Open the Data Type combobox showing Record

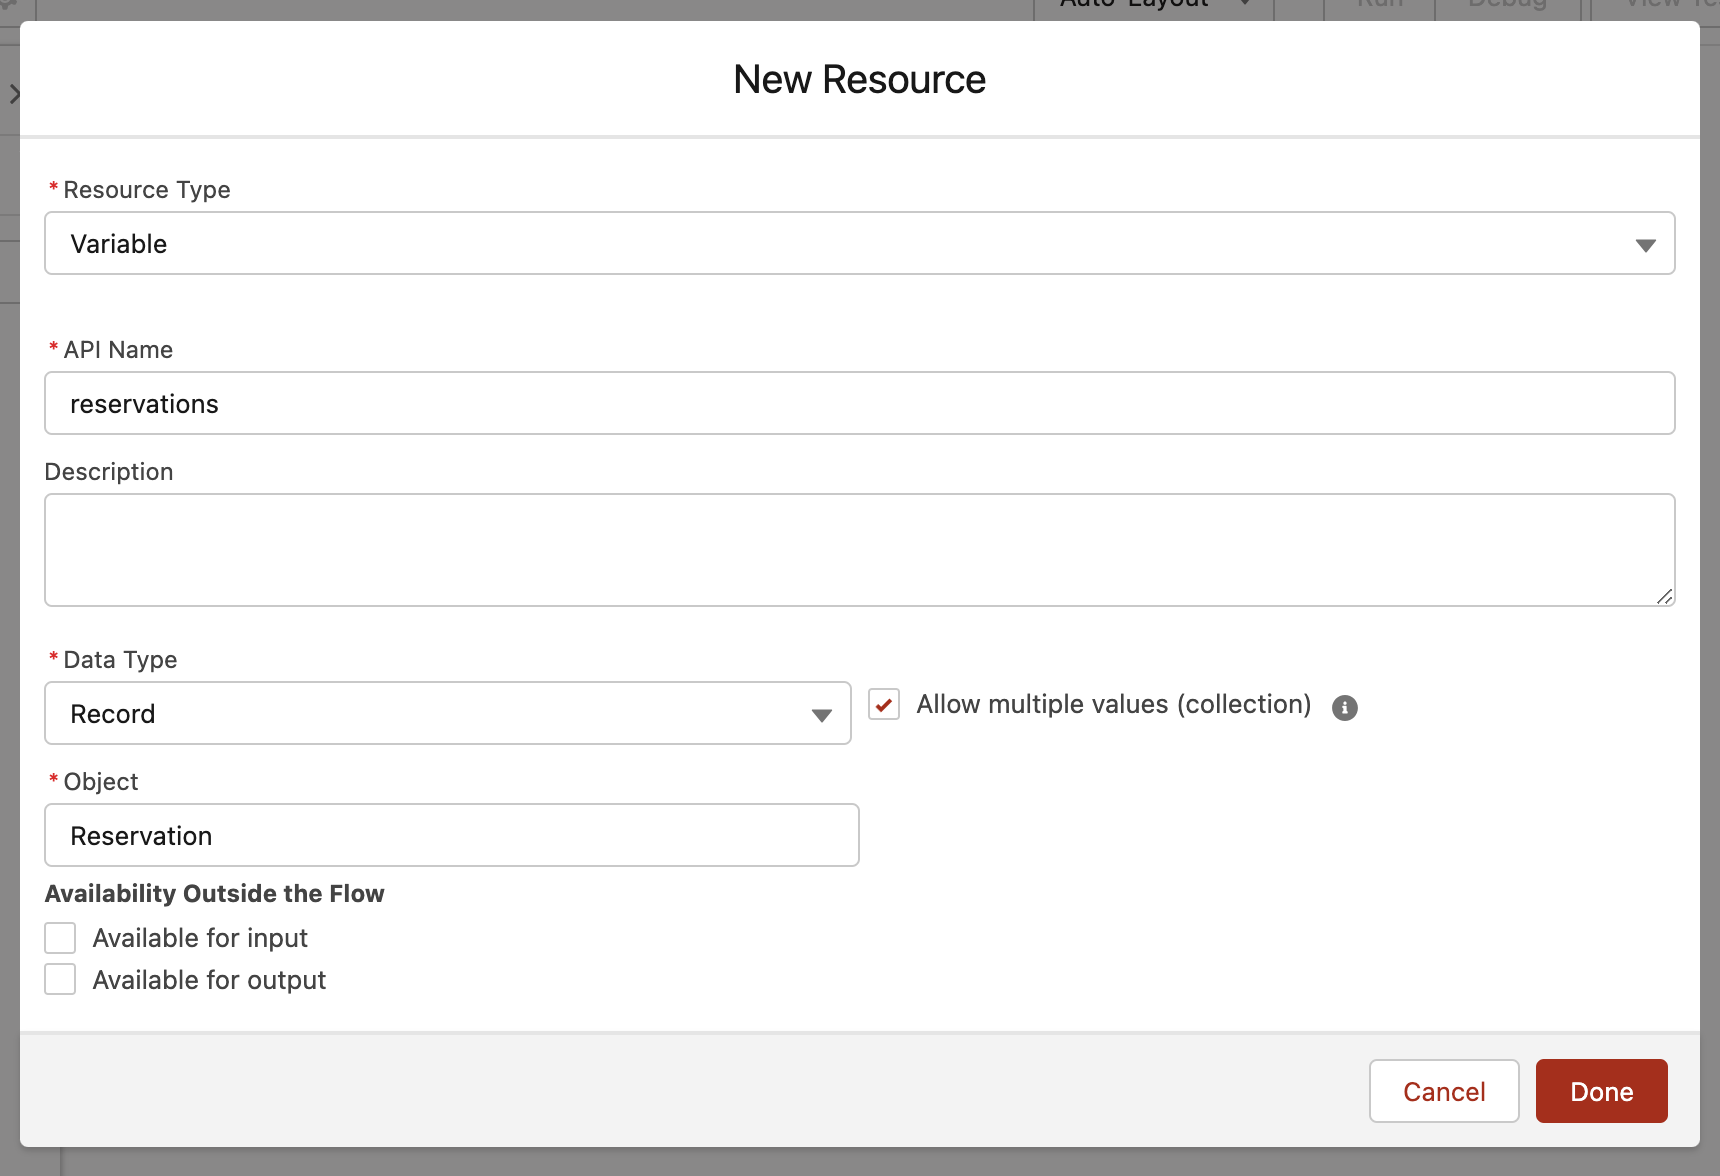click(446, 714)
